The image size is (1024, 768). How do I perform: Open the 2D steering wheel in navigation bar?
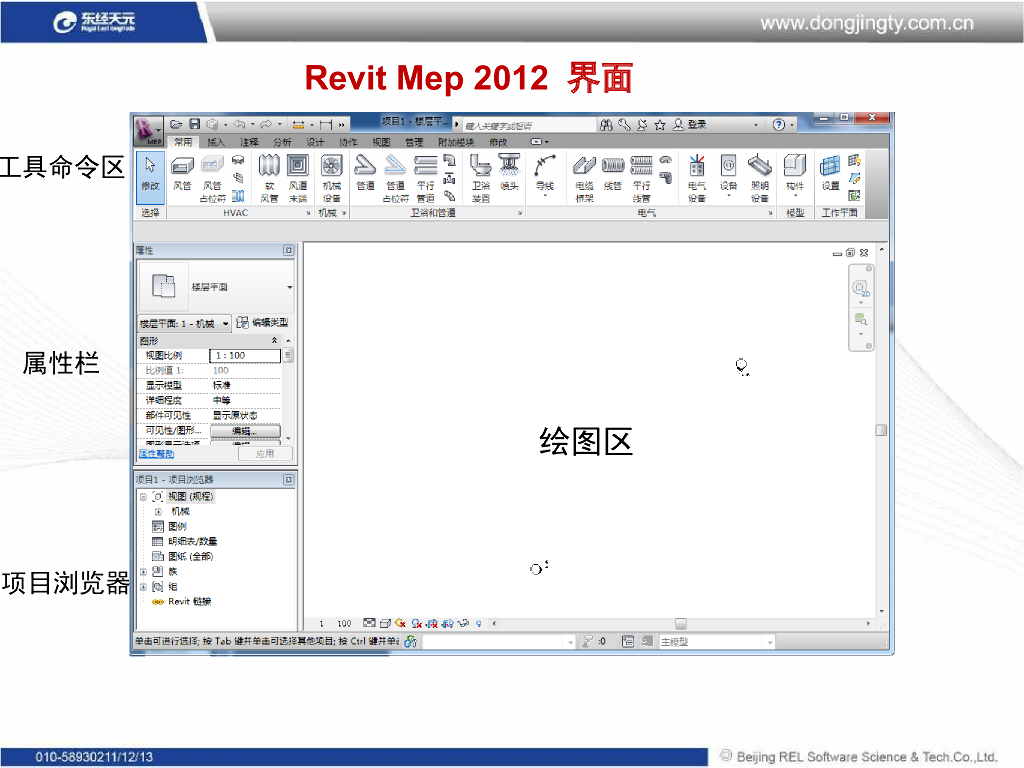point(860,289)
